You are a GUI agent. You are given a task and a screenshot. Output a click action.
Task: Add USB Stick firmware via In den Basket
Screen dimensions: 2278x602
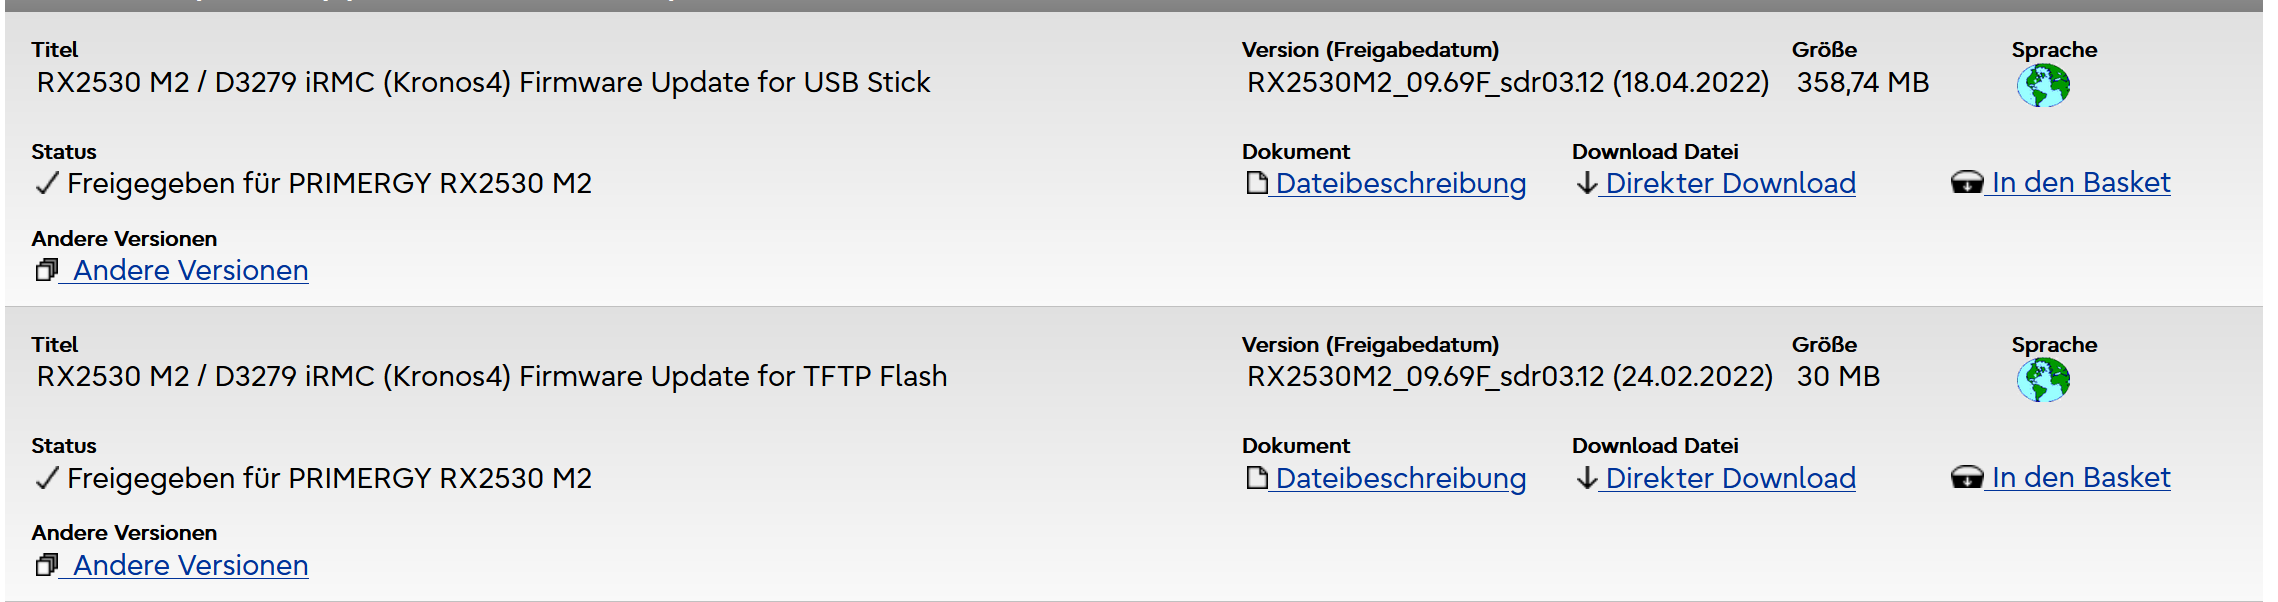2080,183
